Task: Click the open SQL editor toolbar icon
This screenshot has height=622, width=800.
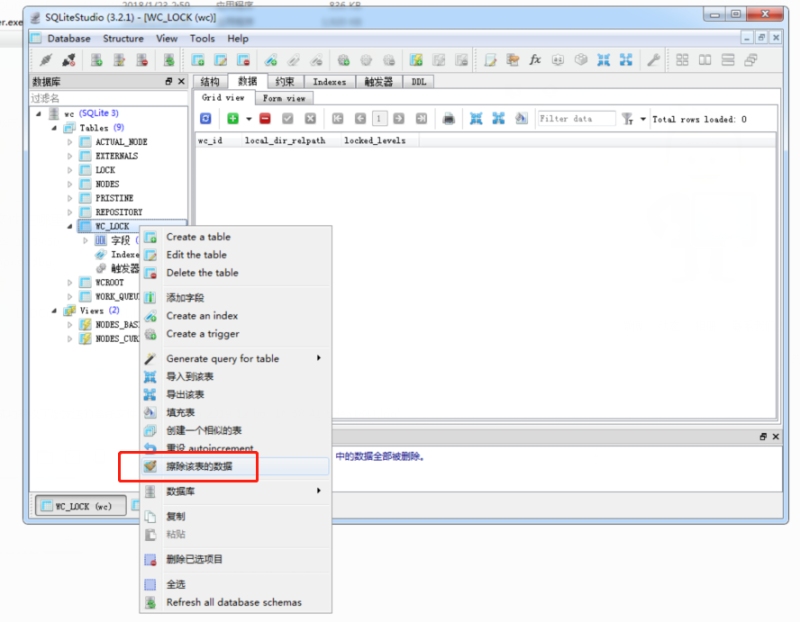Action: (x=490, y=60)
